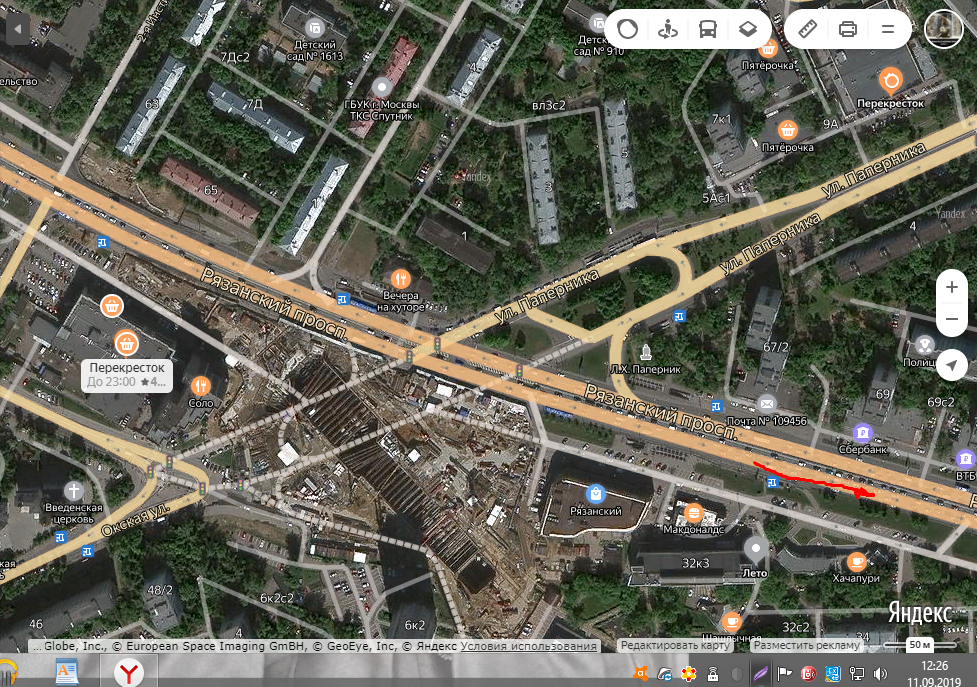Open traffic view with the circle icon
This screenshot has height=687, width=977.
click(x=627, y=29)
